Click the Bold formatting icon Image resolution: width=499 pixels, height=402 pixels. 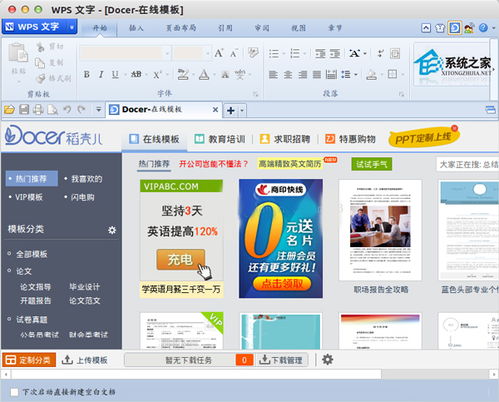coord(86,74)
